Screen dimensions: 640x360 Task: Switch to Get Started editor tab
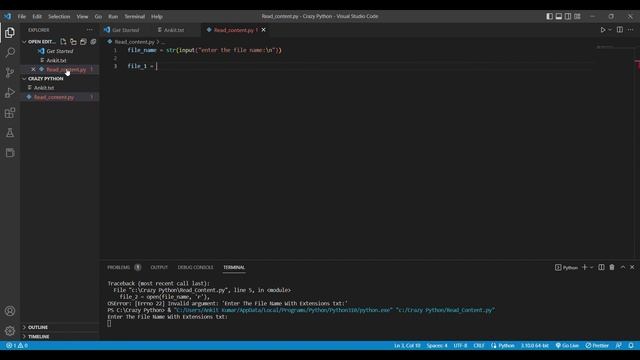pos(125,30)
